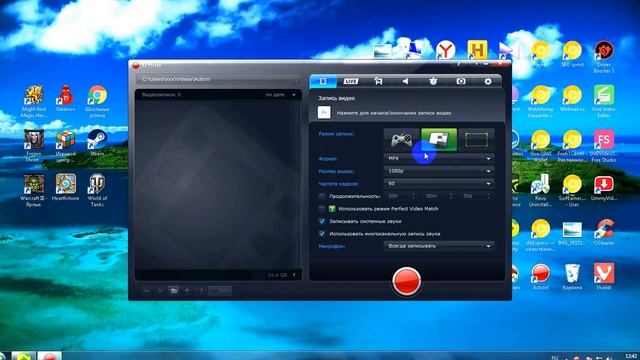640x360 pixels.
Task: Click the big red record button
Action: point(407,281)
